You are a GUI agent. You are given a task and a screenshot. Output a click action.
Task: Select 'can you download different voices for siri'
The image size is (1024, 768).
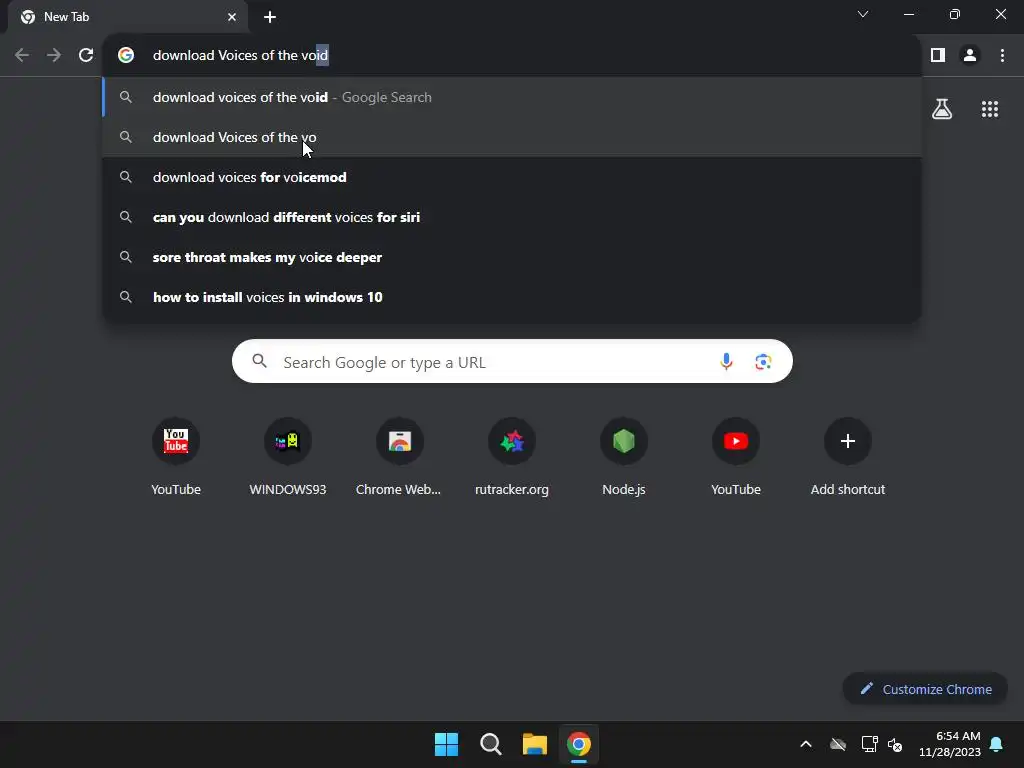(x=512, y=217)
